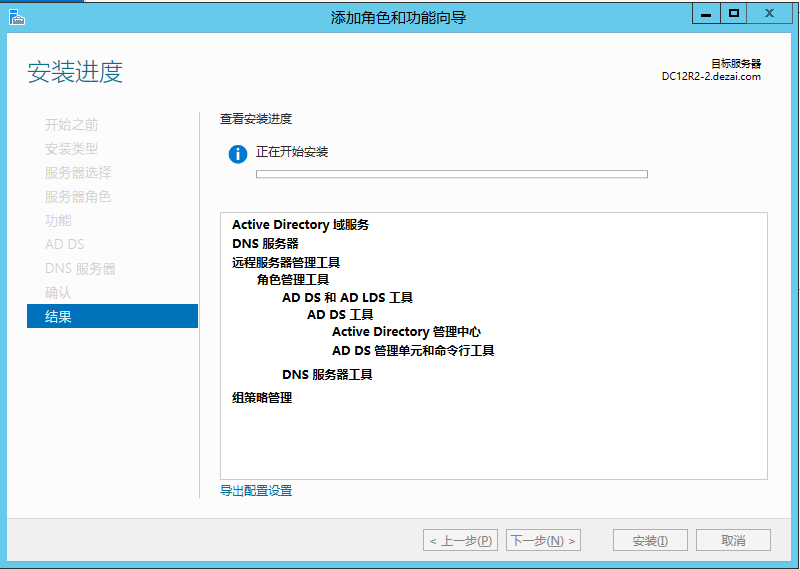800x569 pixels.
Task: Click the 安装(I) button
Action: click(650, 540)
